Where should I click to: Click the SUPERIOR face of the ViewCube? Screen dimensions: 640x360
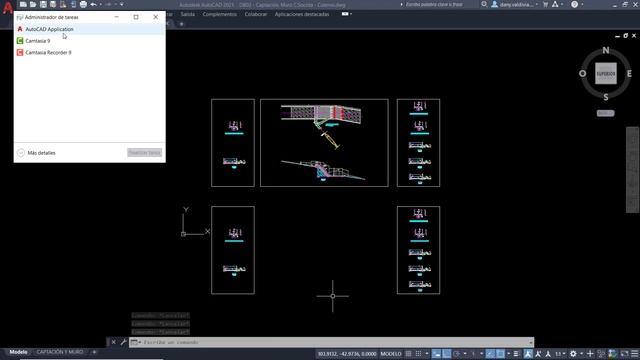(x=606, y=73)
